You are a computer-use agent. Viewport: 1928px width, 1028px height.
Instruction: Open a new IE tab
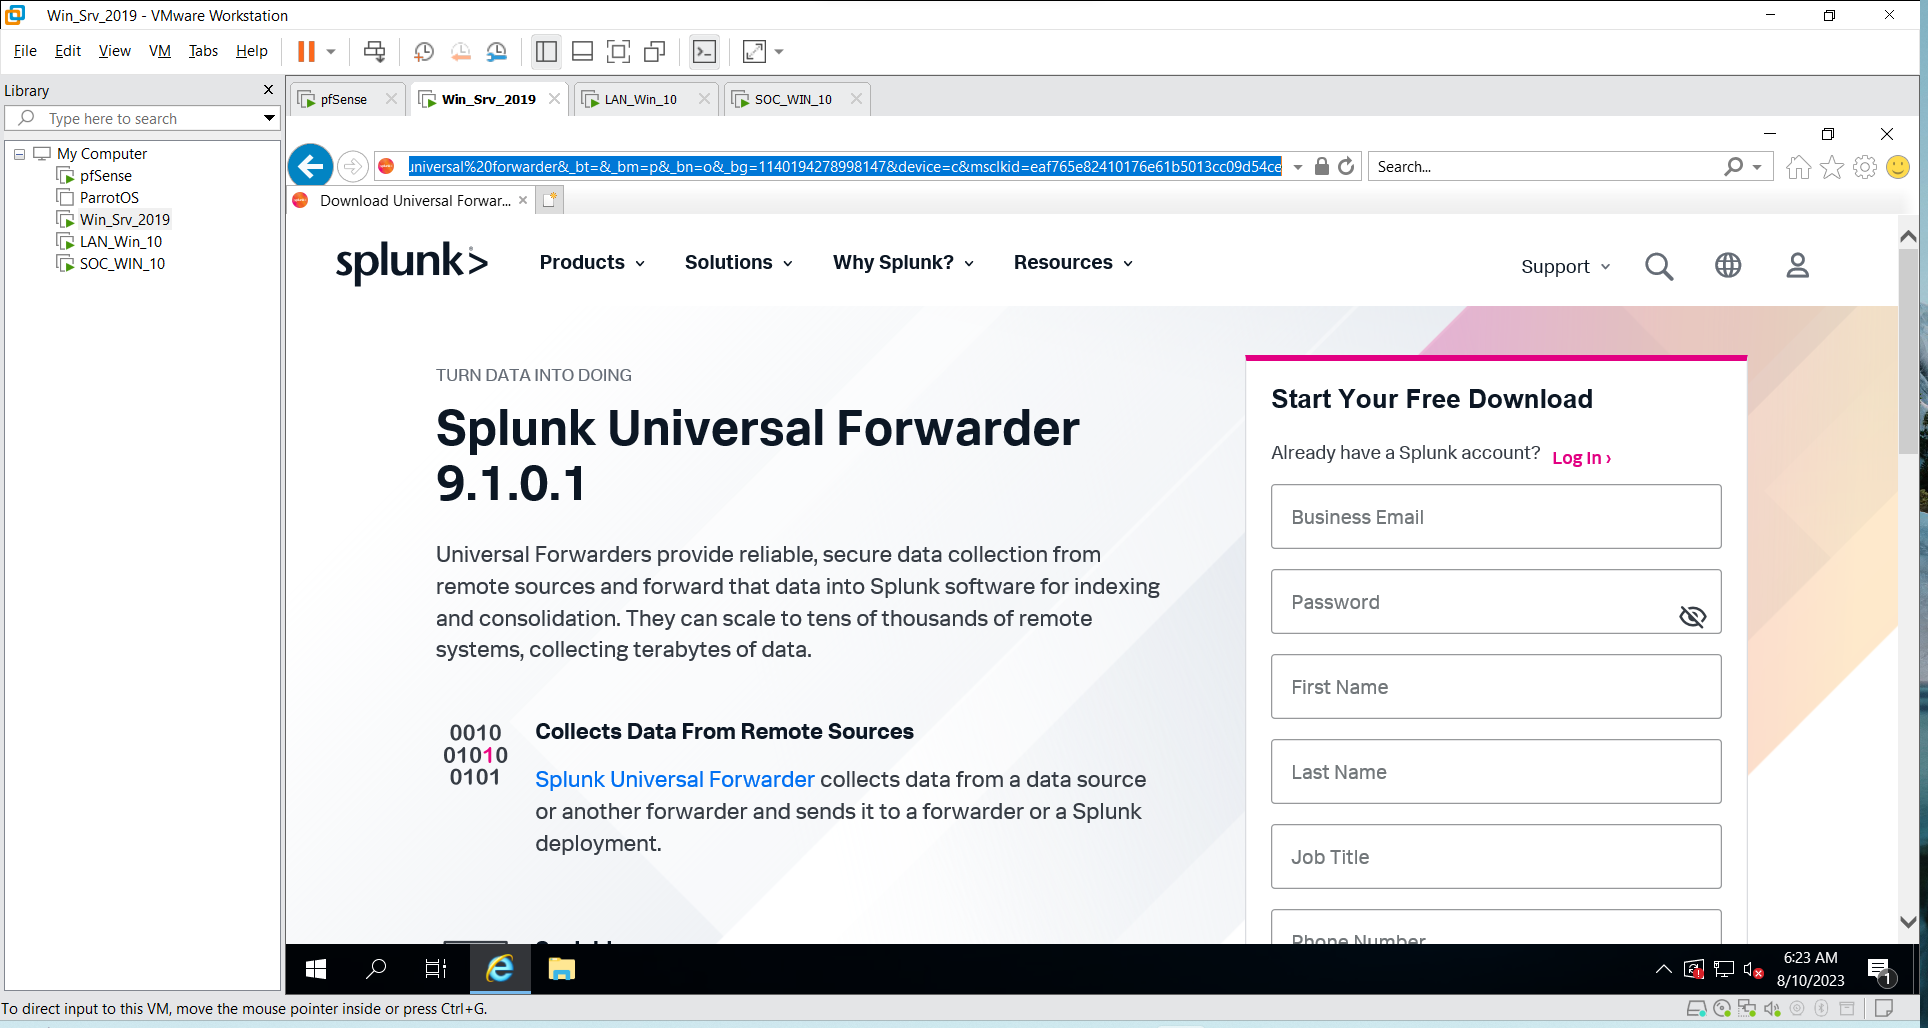pyautogui.click(x=550, y=200)
